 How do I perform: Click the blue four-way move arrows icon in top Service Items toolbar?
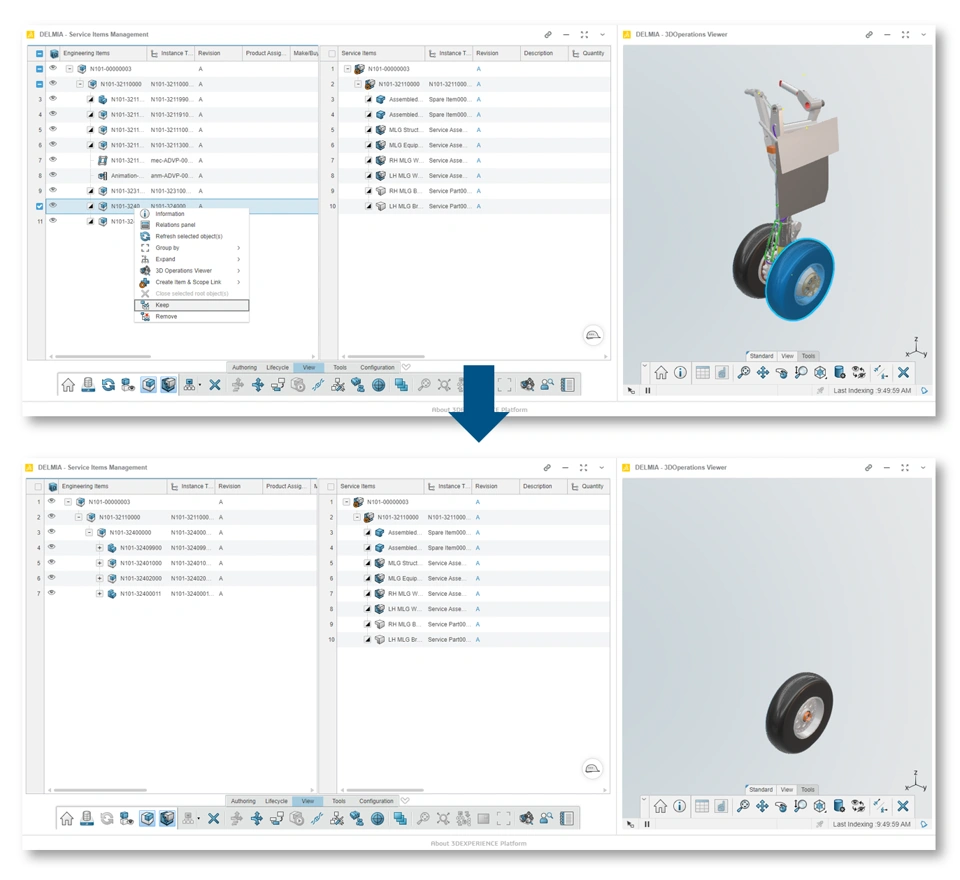pos(258,385)
